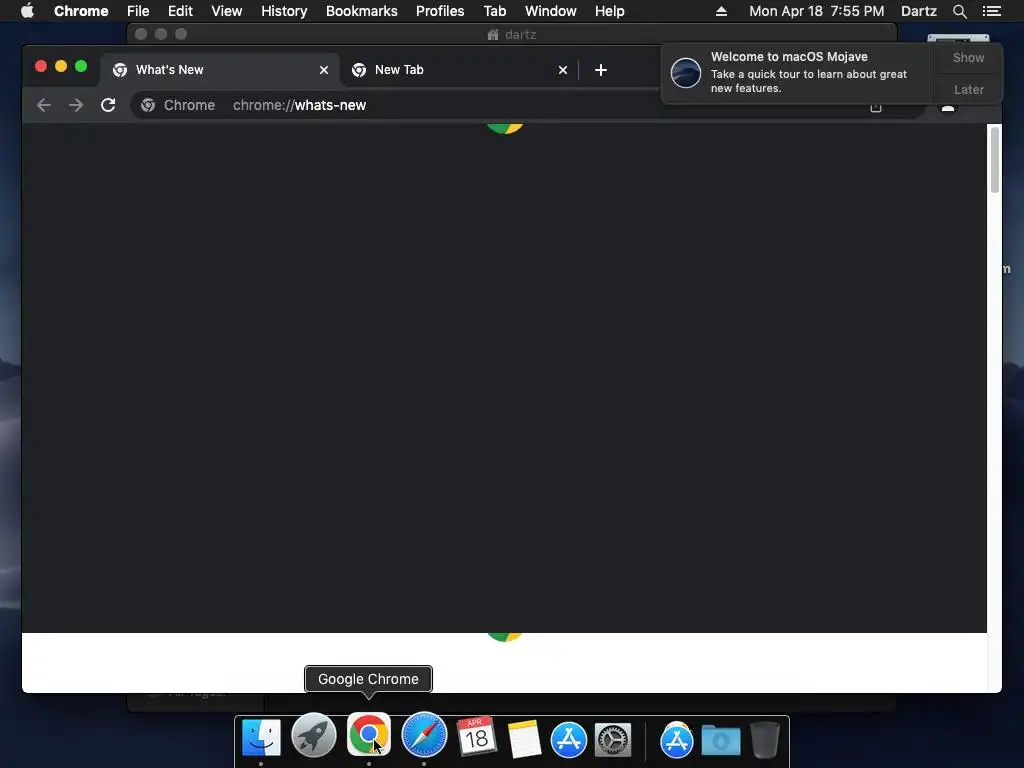Close the What's New tab
The width and height of the screenshot is (1024, 768).
[323, 70]
